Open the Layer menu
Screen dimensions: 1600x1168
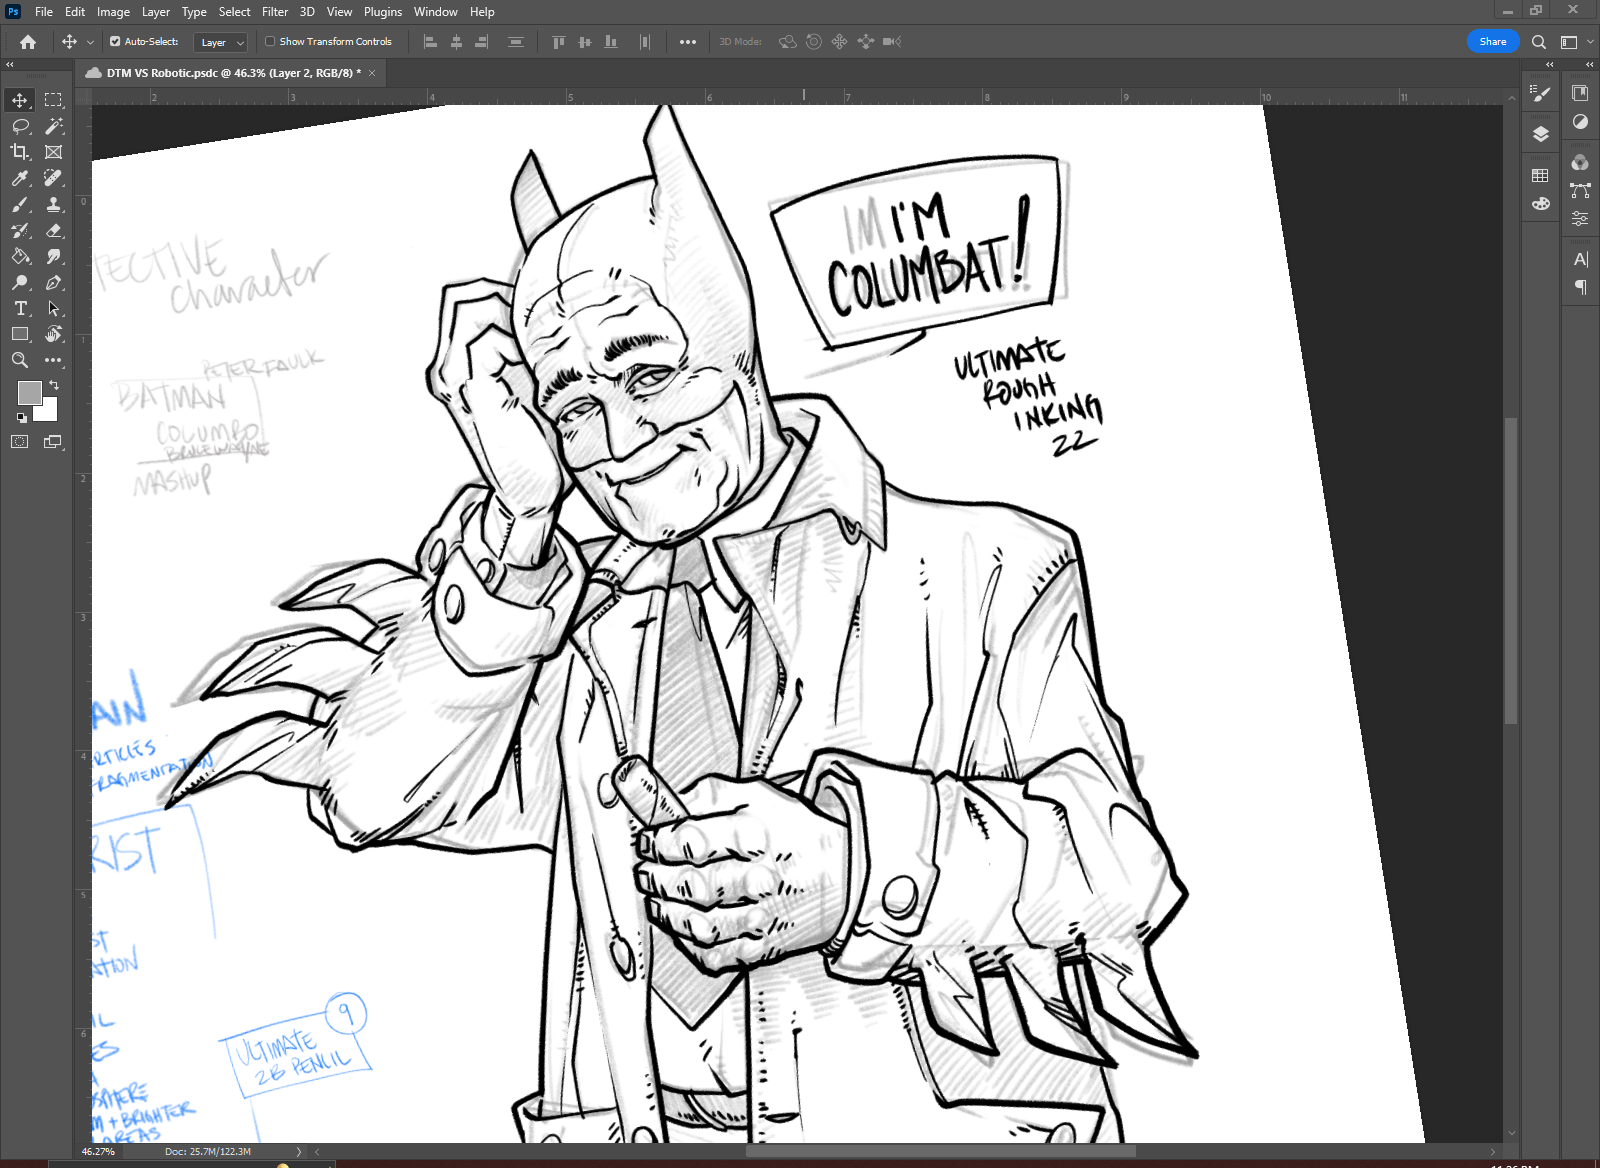156,12
